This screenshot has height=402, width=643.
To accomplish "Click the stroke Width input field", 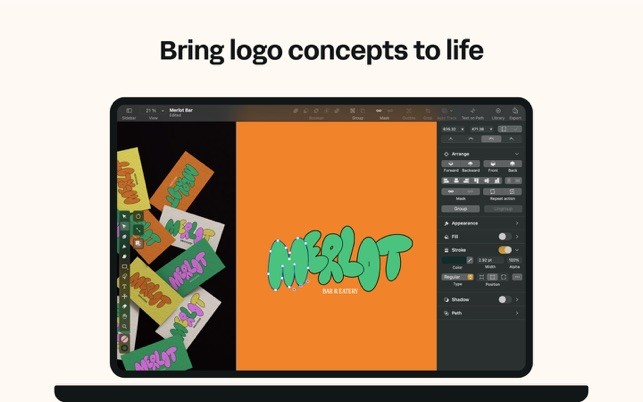I will pos(490,260).
